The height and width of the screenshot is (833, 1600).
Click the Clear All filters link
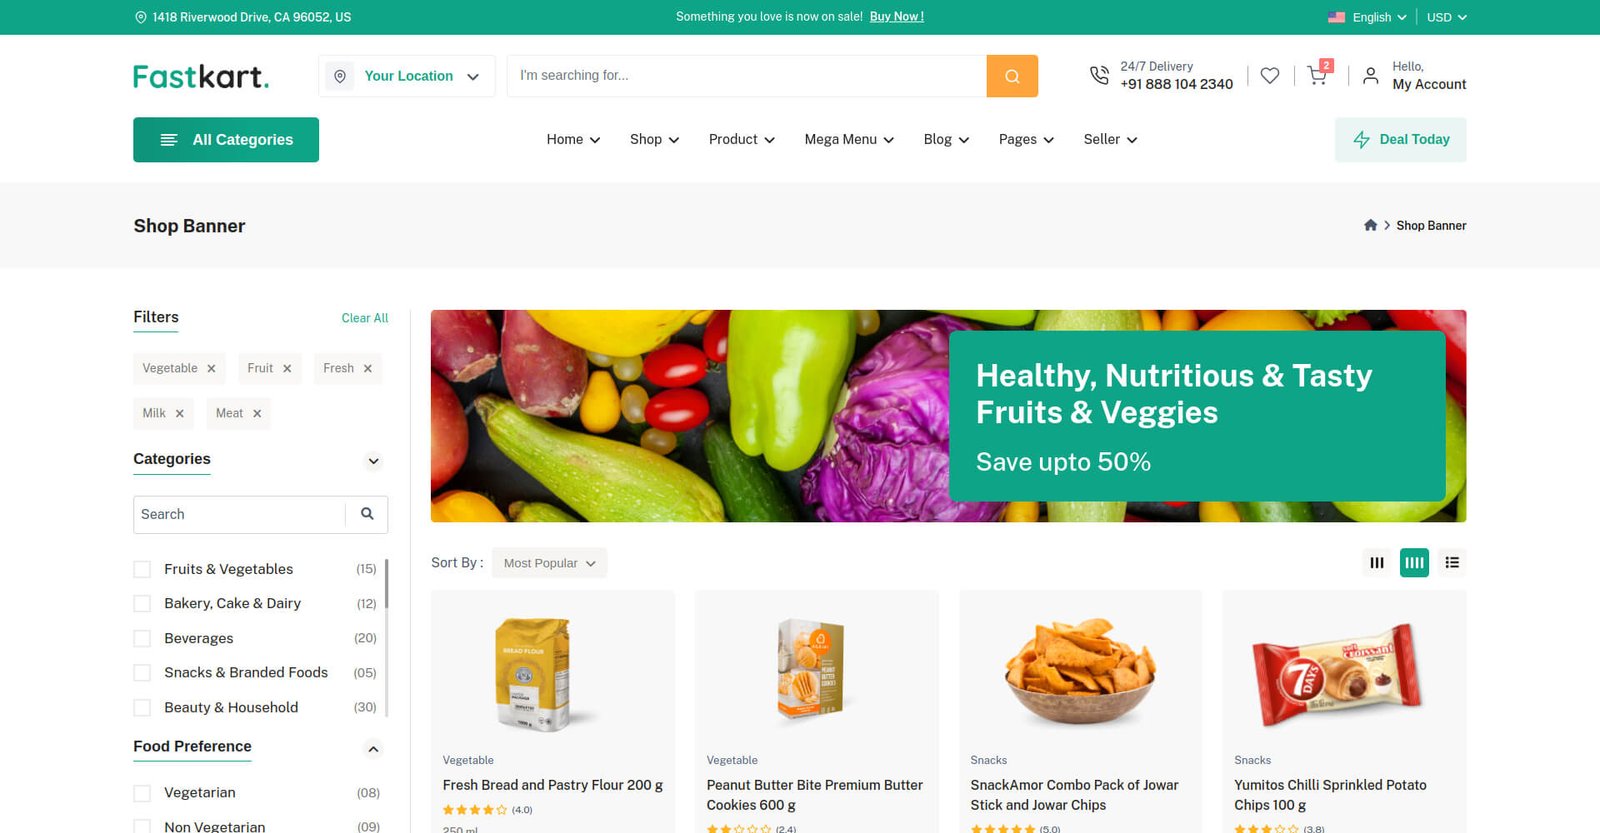[365, 318]
